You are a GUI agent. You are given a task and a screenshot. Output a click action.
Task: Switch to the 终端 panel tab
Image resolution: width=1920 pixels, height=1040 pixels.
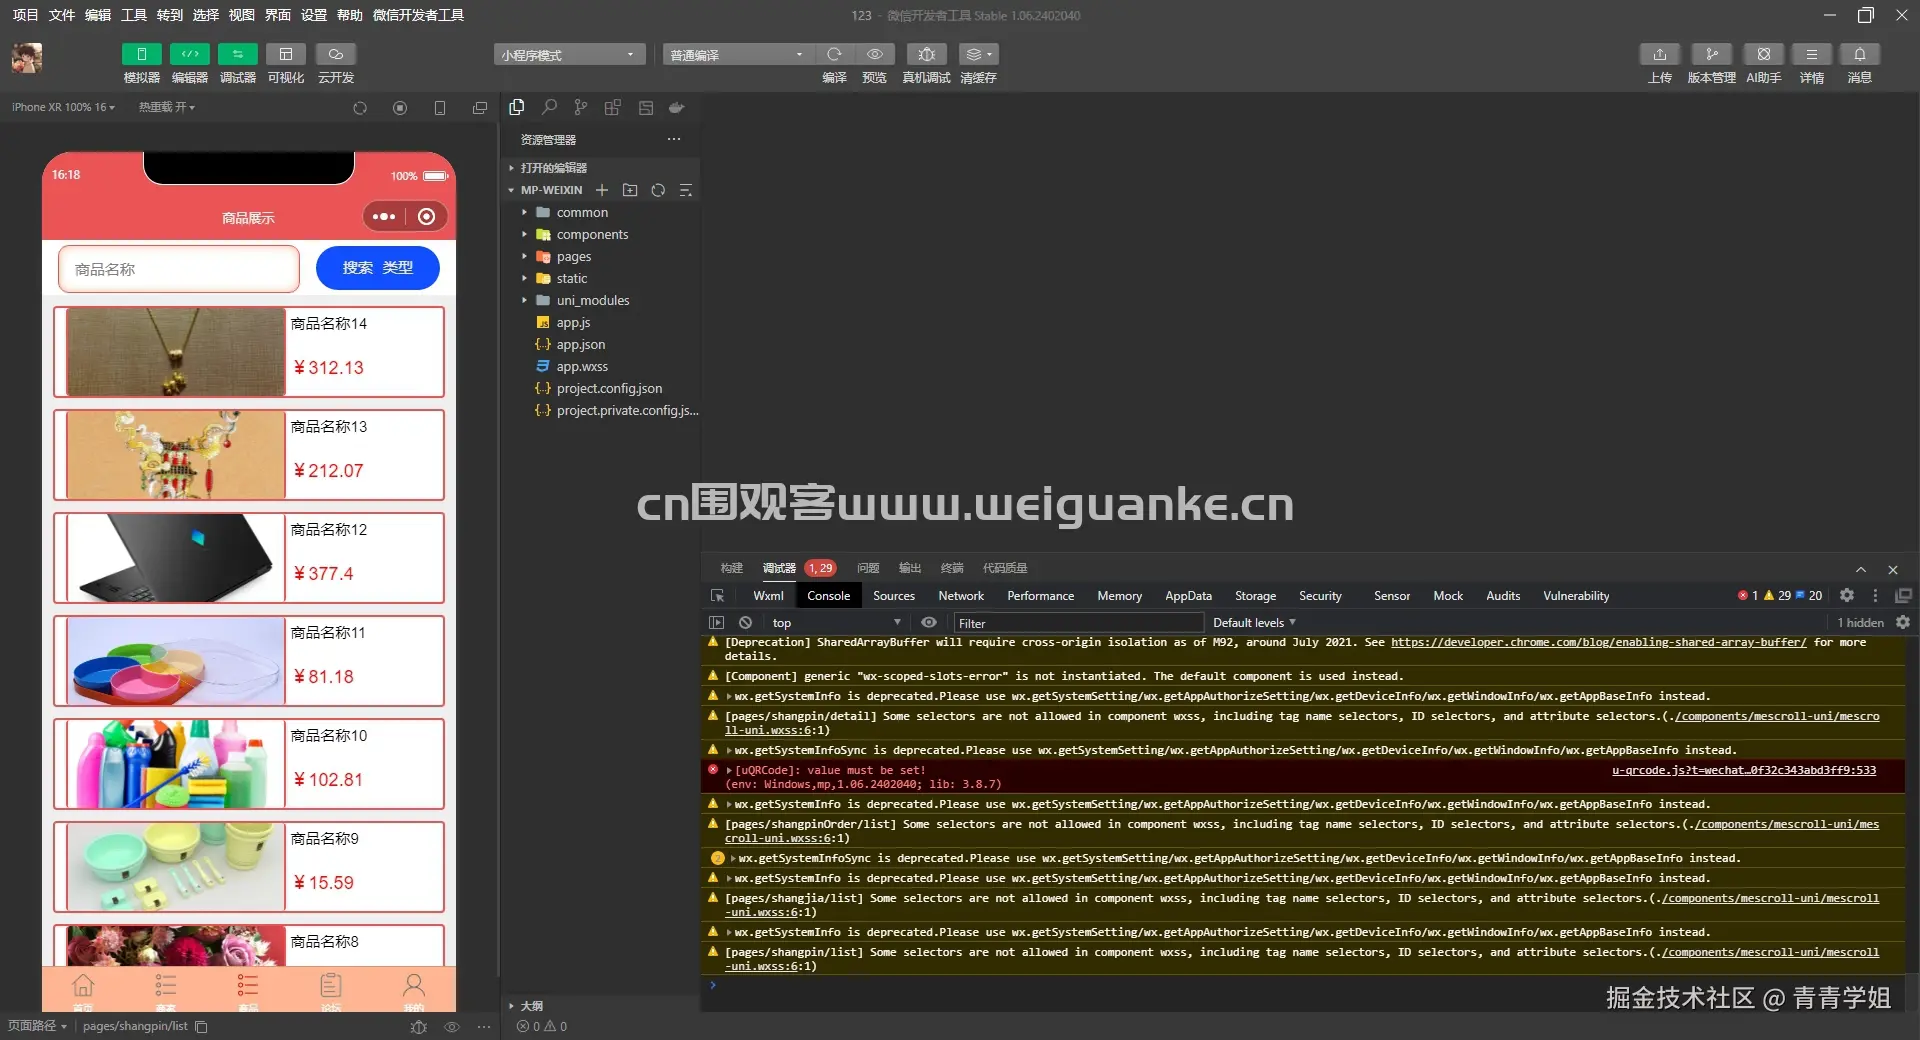point(952,568)
